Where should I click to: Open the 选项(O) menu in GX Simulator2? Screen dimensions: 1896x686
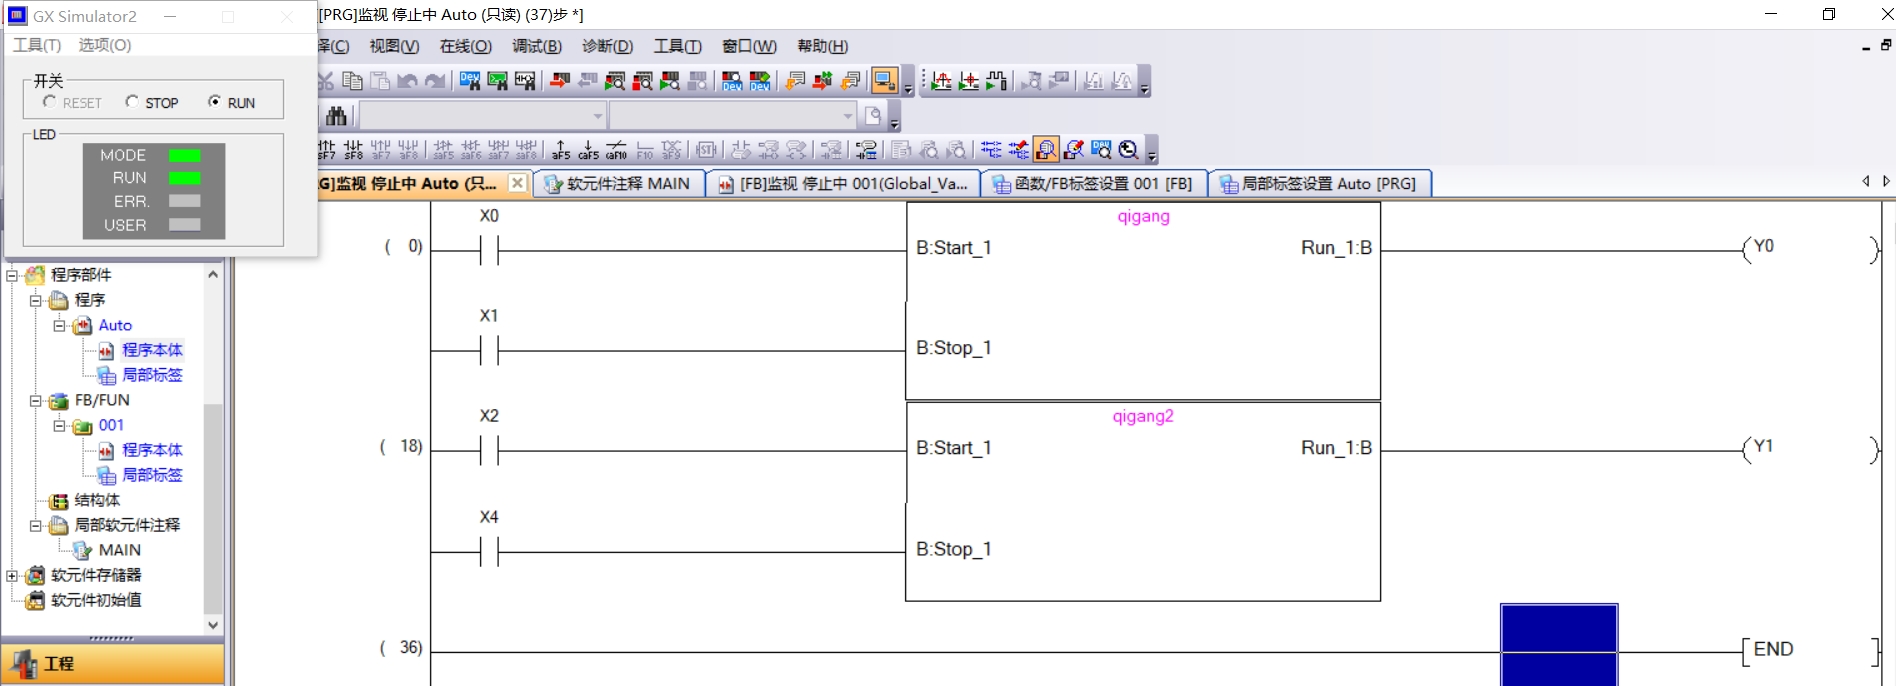point(104,45)
